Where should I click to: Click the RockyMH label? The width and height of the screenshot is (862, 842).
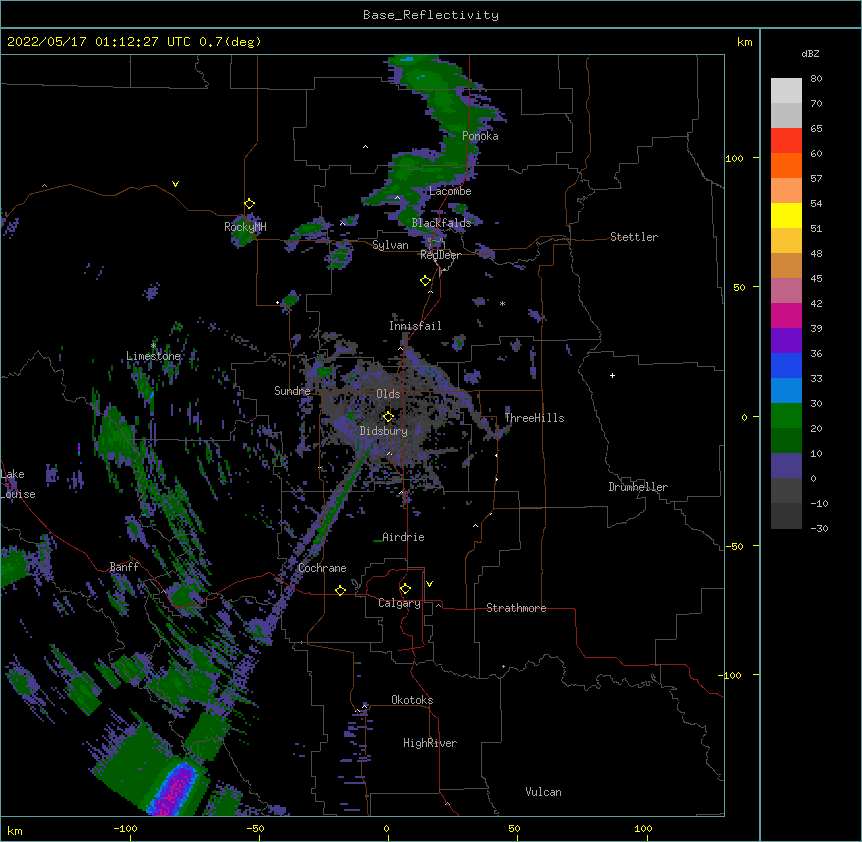(x=245, y=226)
